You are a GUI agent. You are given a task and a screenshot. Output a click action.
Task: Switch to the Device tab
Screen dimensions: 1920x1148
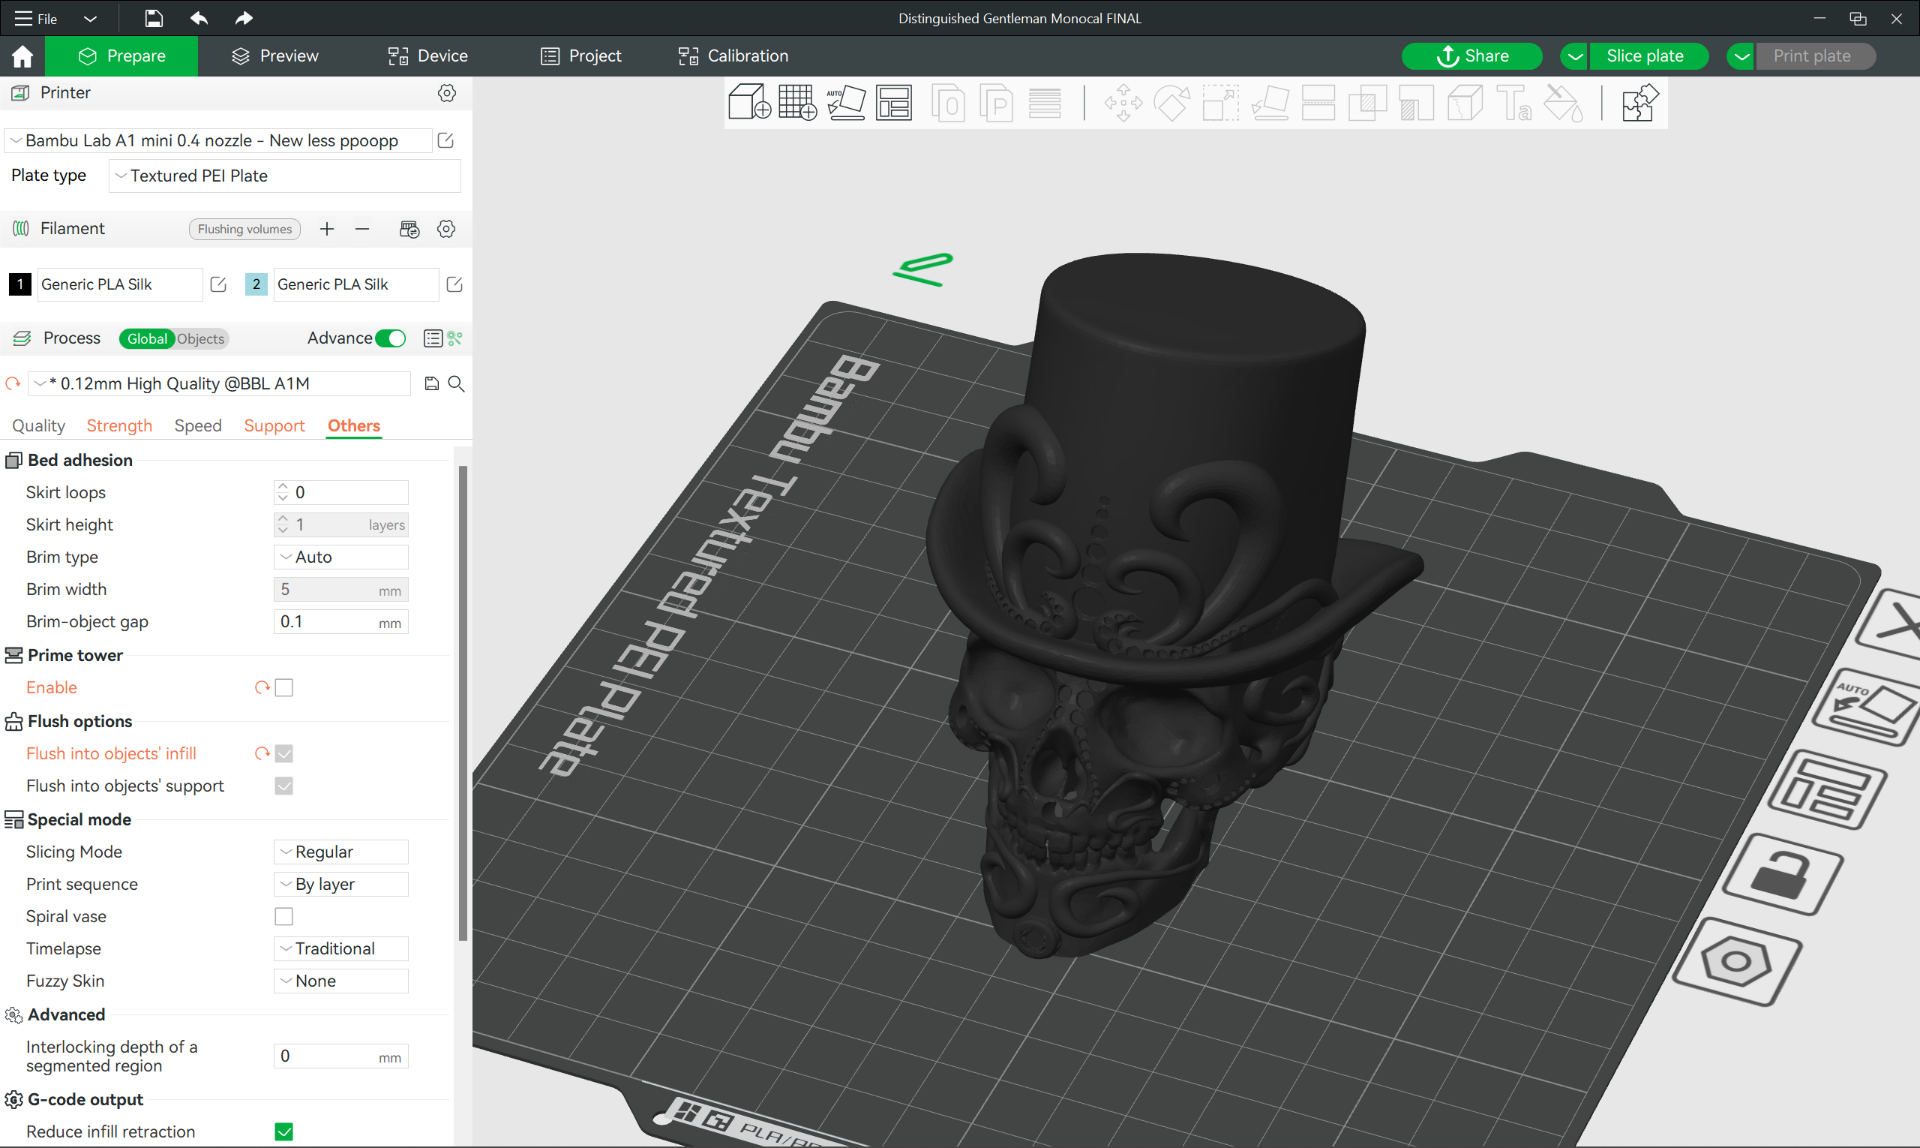(x=428, y=57)
